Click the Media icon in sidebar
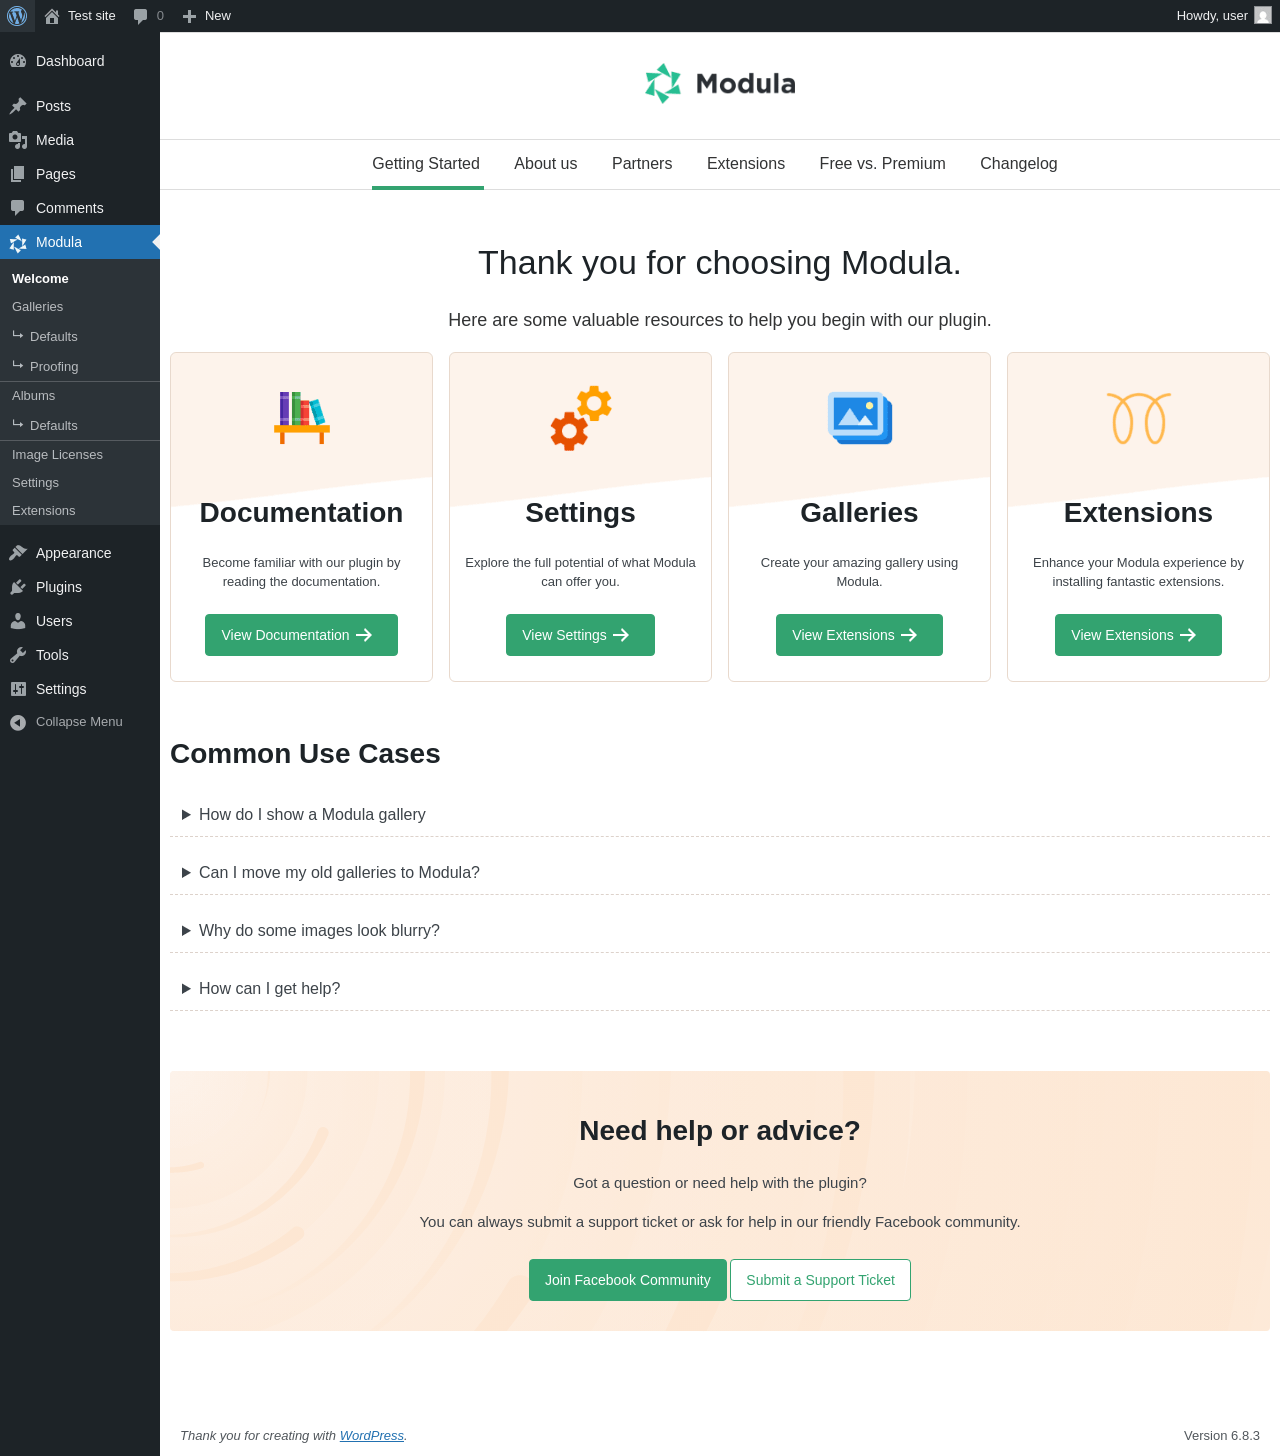The width and height of the screenshot is (1280, 1456). [18, 140]
